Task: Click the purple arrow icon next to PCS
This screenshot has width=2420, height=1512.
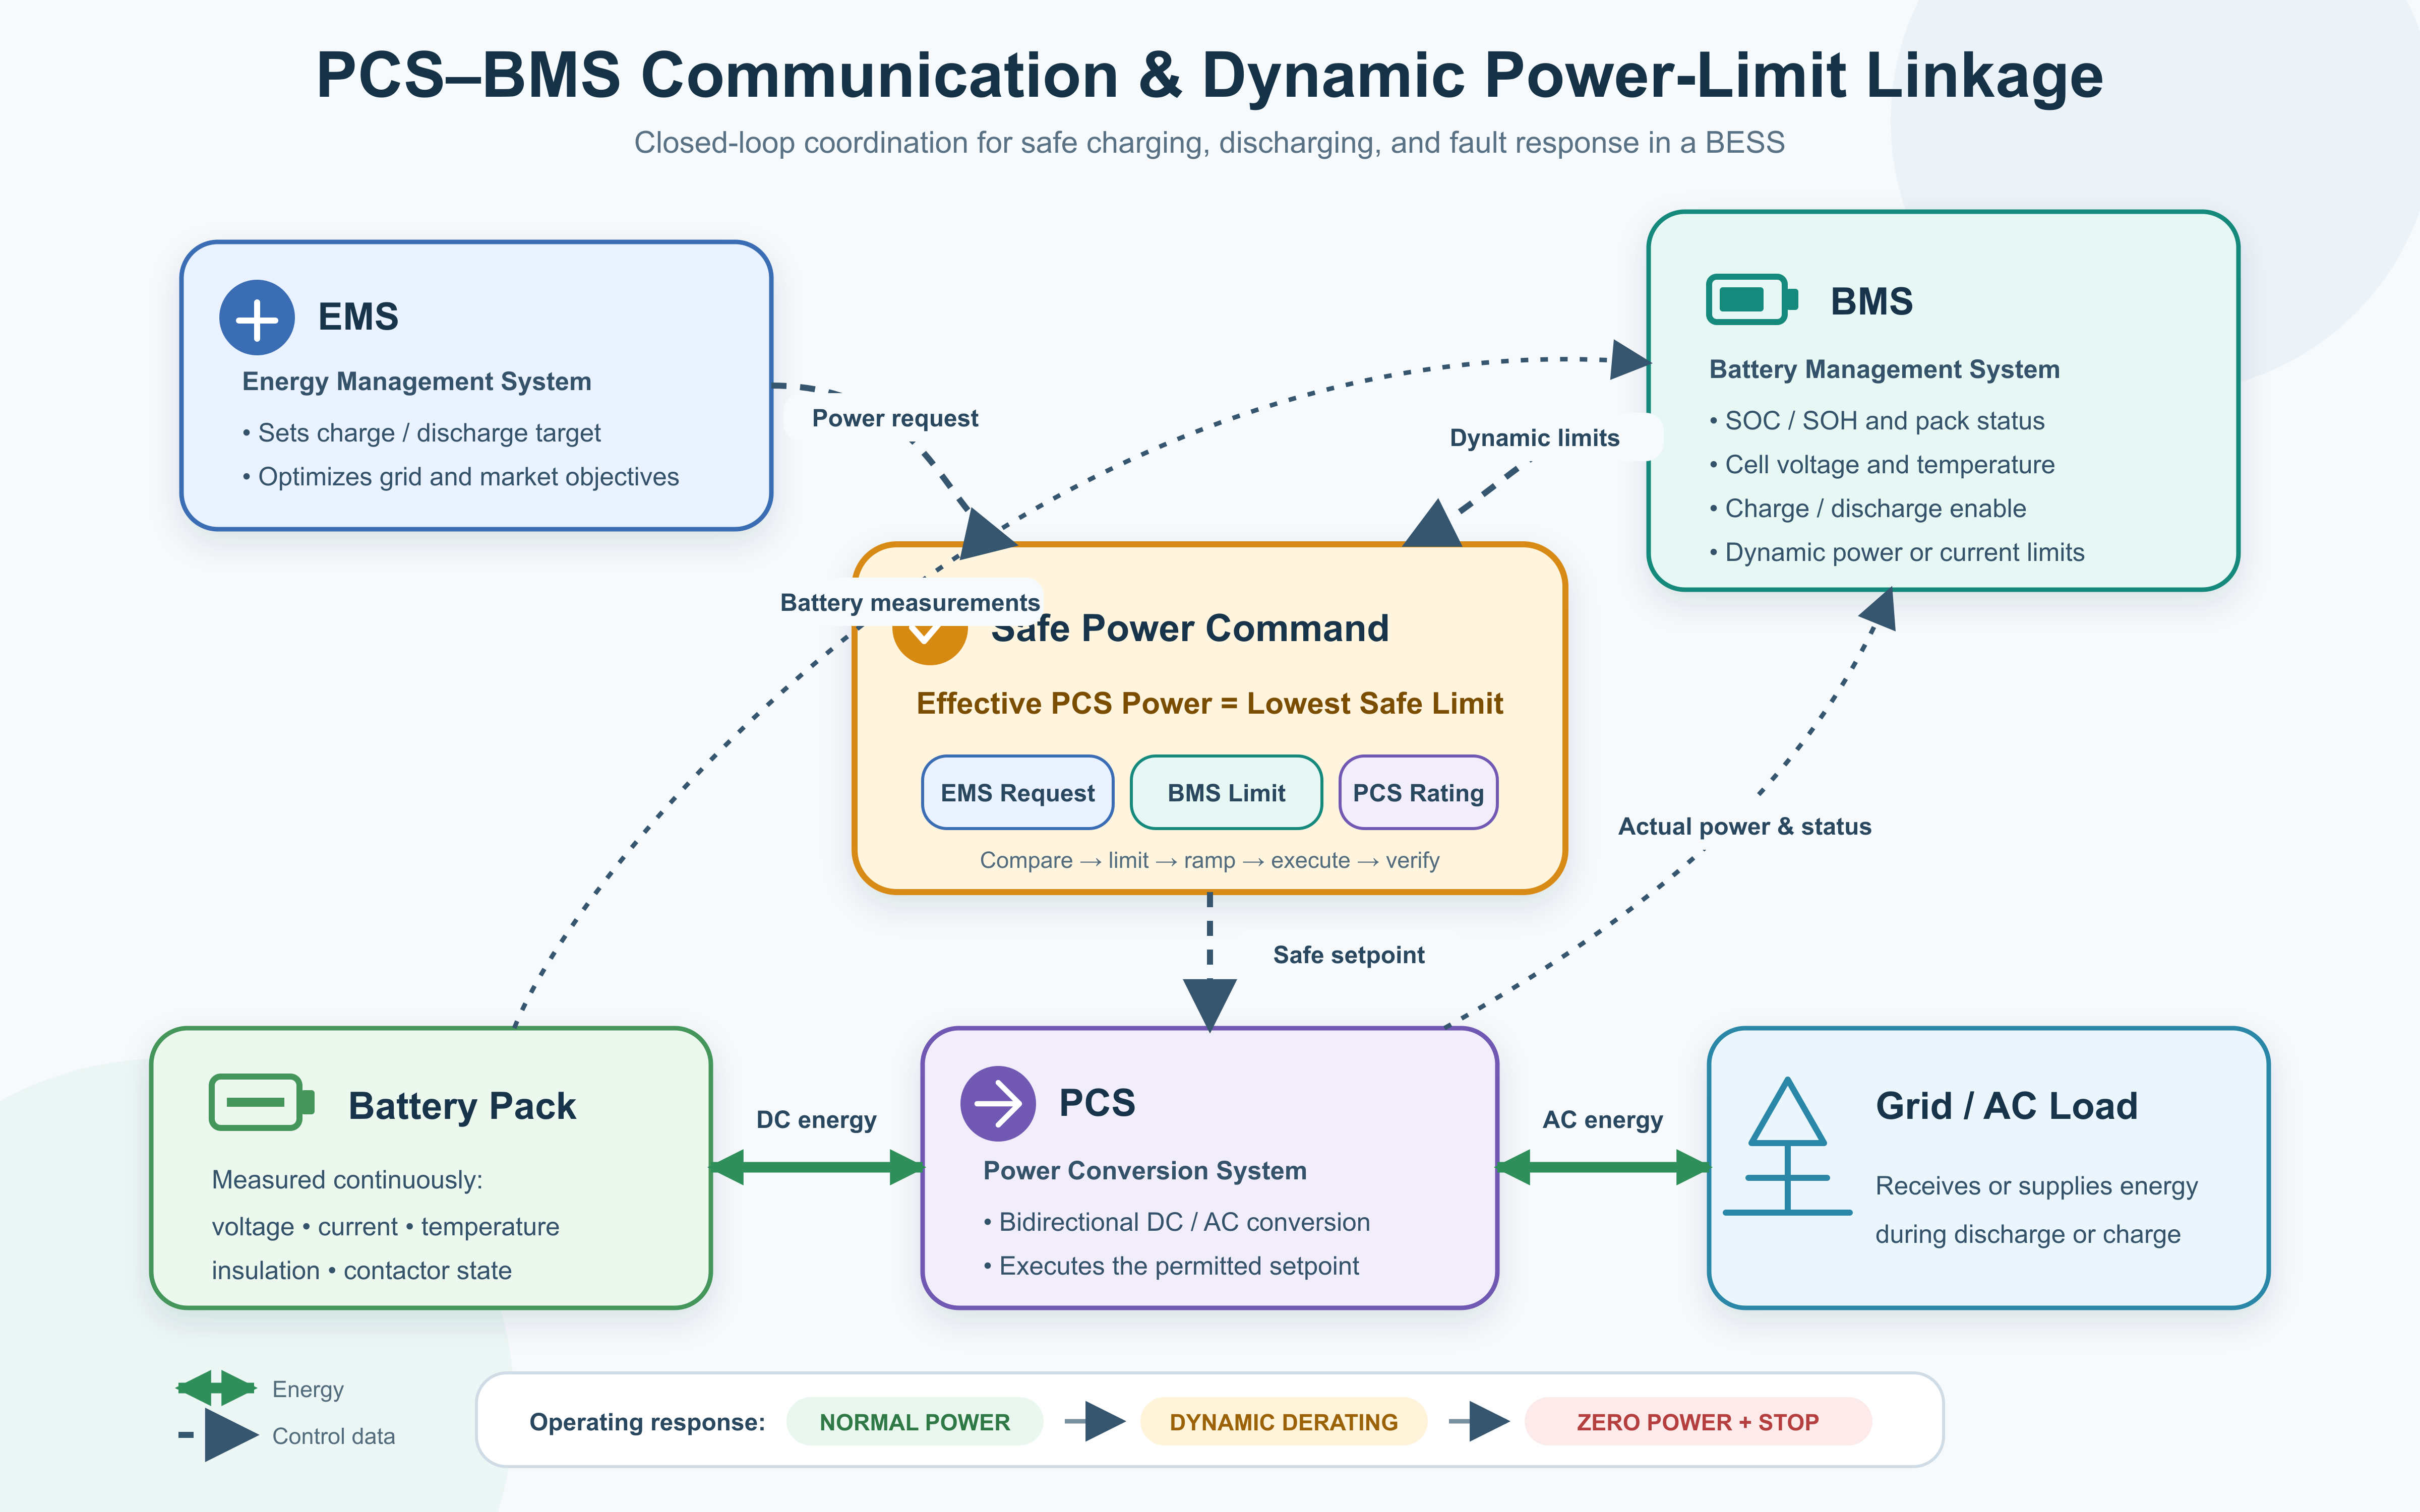Action: [x=998, y=1104]
